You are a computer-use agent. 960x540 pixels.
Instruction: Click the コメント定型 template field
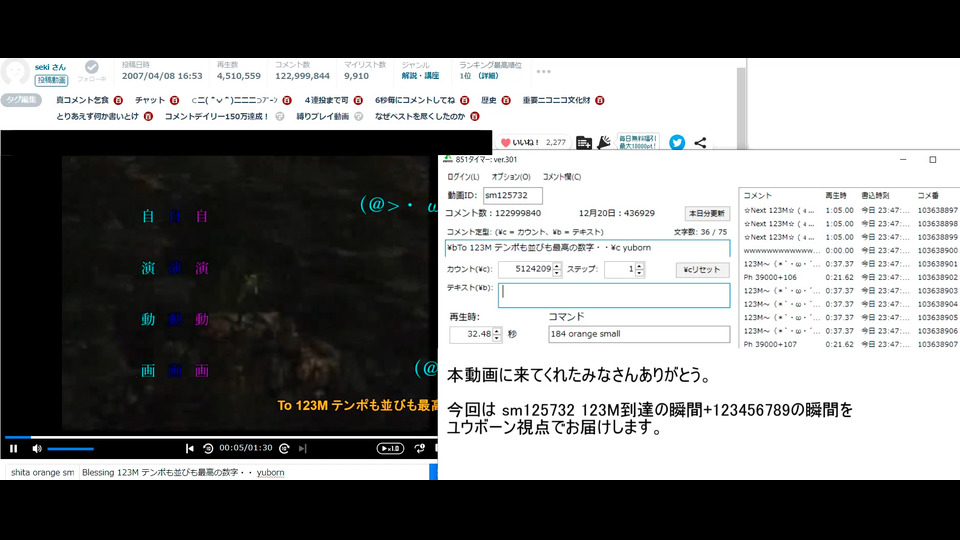coord(587,248)
